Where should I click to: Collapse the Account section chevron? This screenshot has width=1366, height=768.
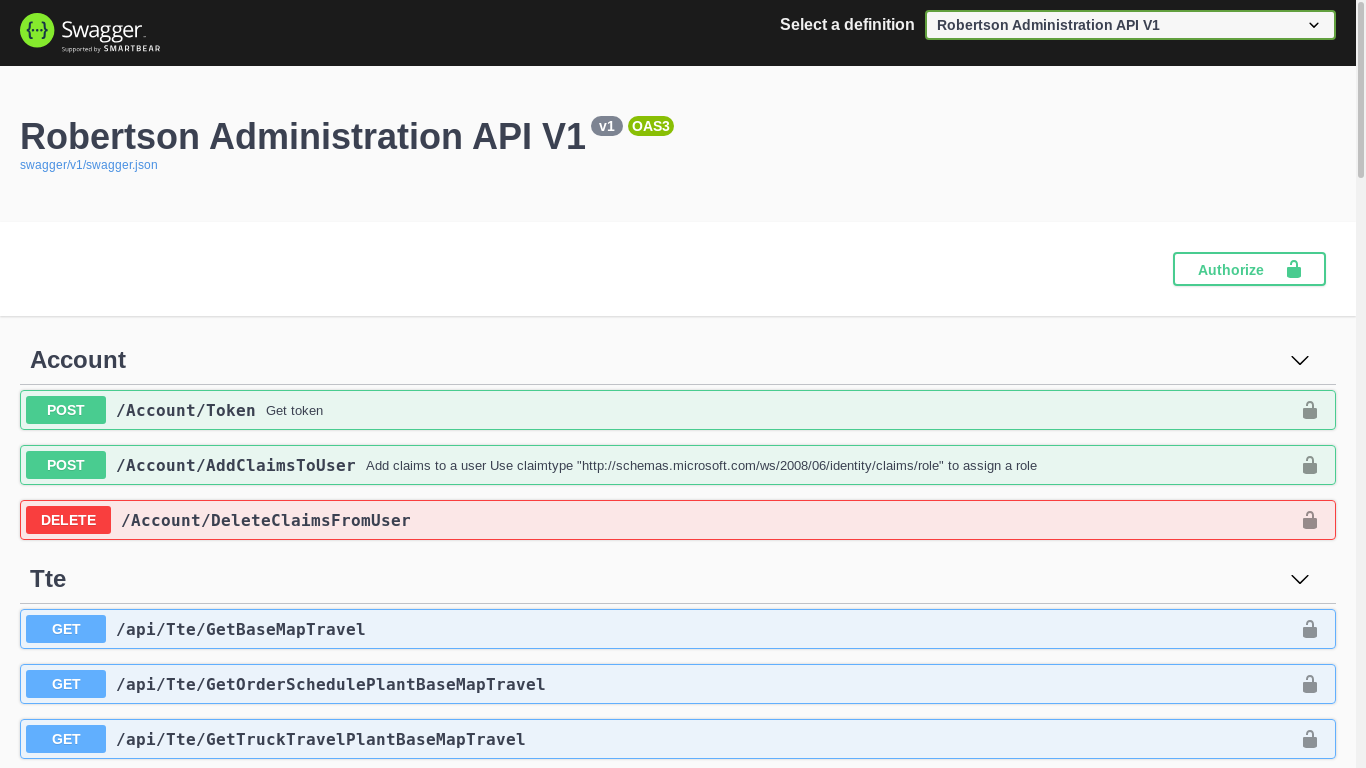(1300, 360)
